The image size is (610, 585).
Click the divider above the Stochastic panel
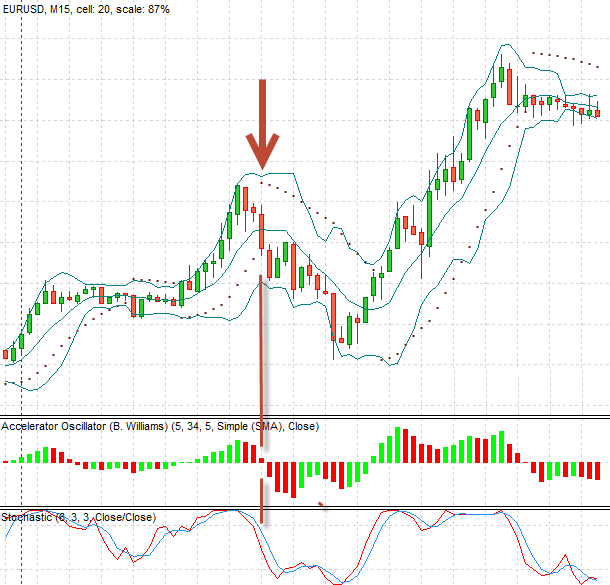point(305,508)
